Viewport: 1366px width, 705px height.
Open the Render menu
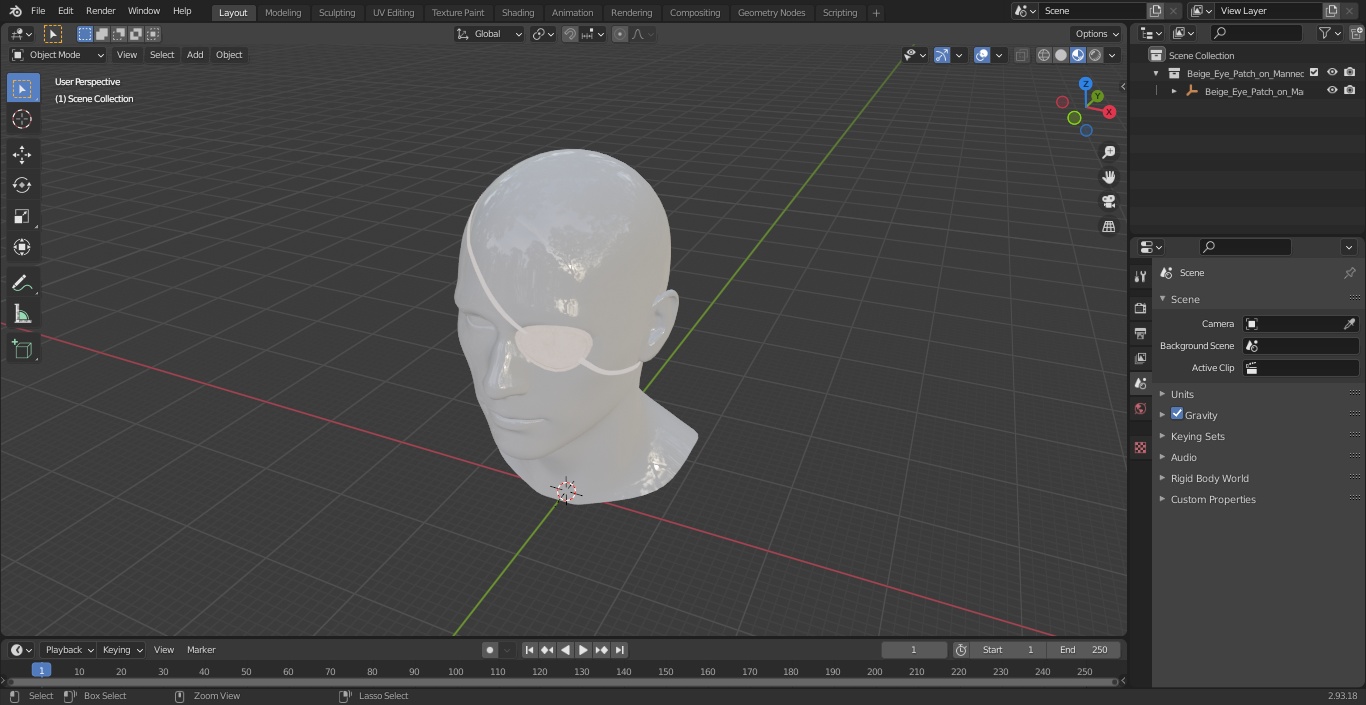pos(101,11)
